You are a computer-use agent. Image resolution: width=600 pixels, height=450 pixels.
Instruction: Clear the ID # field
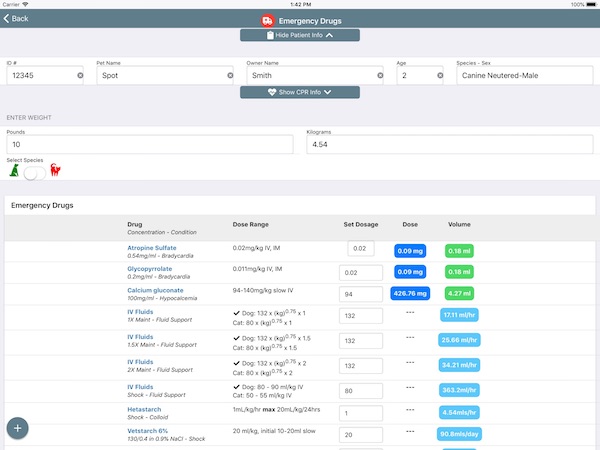(x=80, y=75)
